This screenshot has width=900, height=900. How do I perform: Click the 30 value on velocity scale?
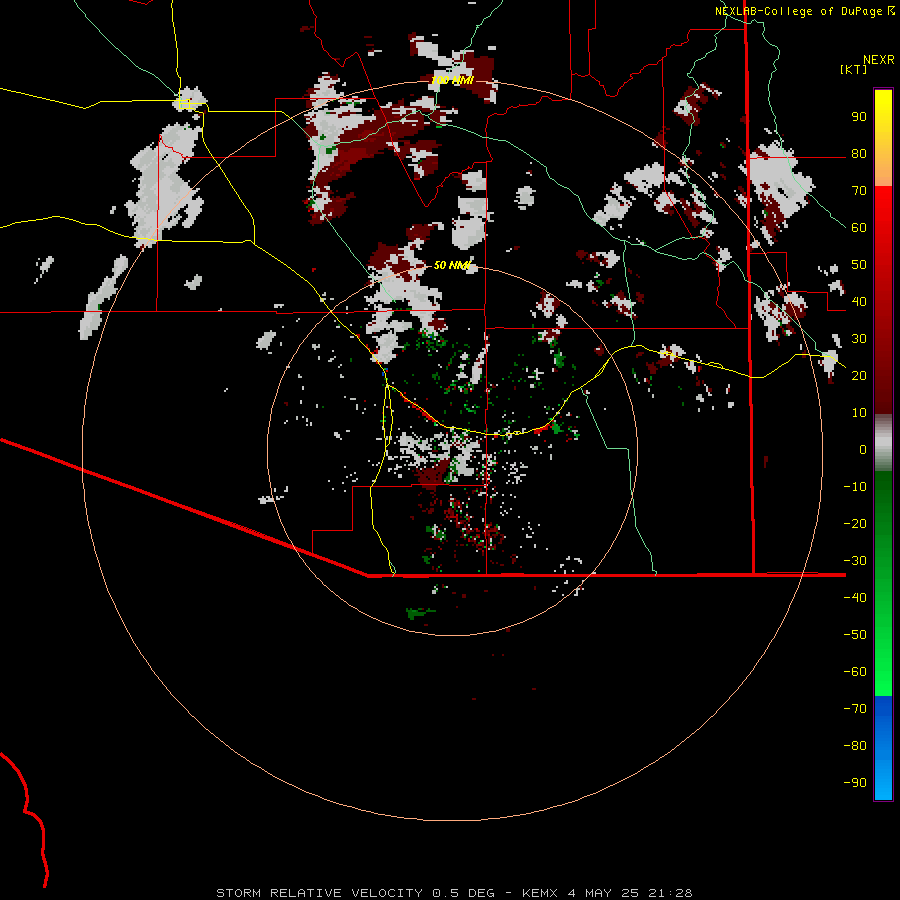tap(859, 339)
